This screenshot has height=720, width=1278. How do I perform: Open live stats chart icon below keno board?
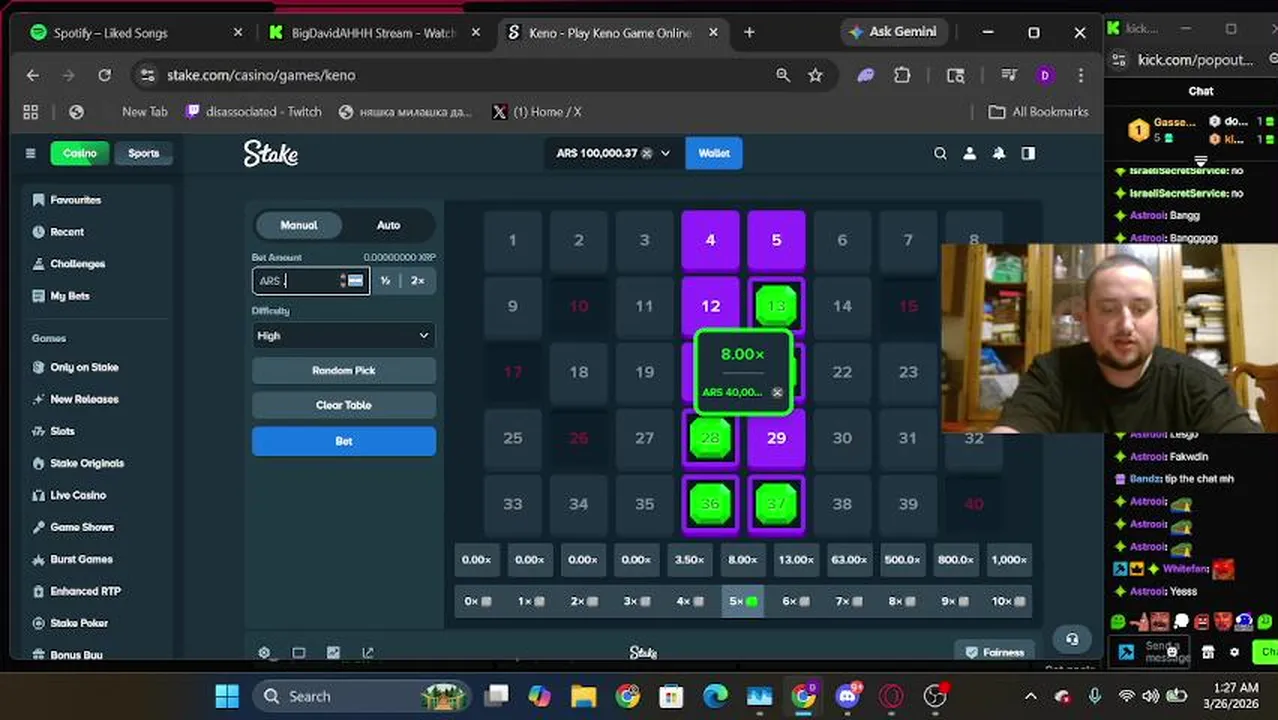click(333, 652)
